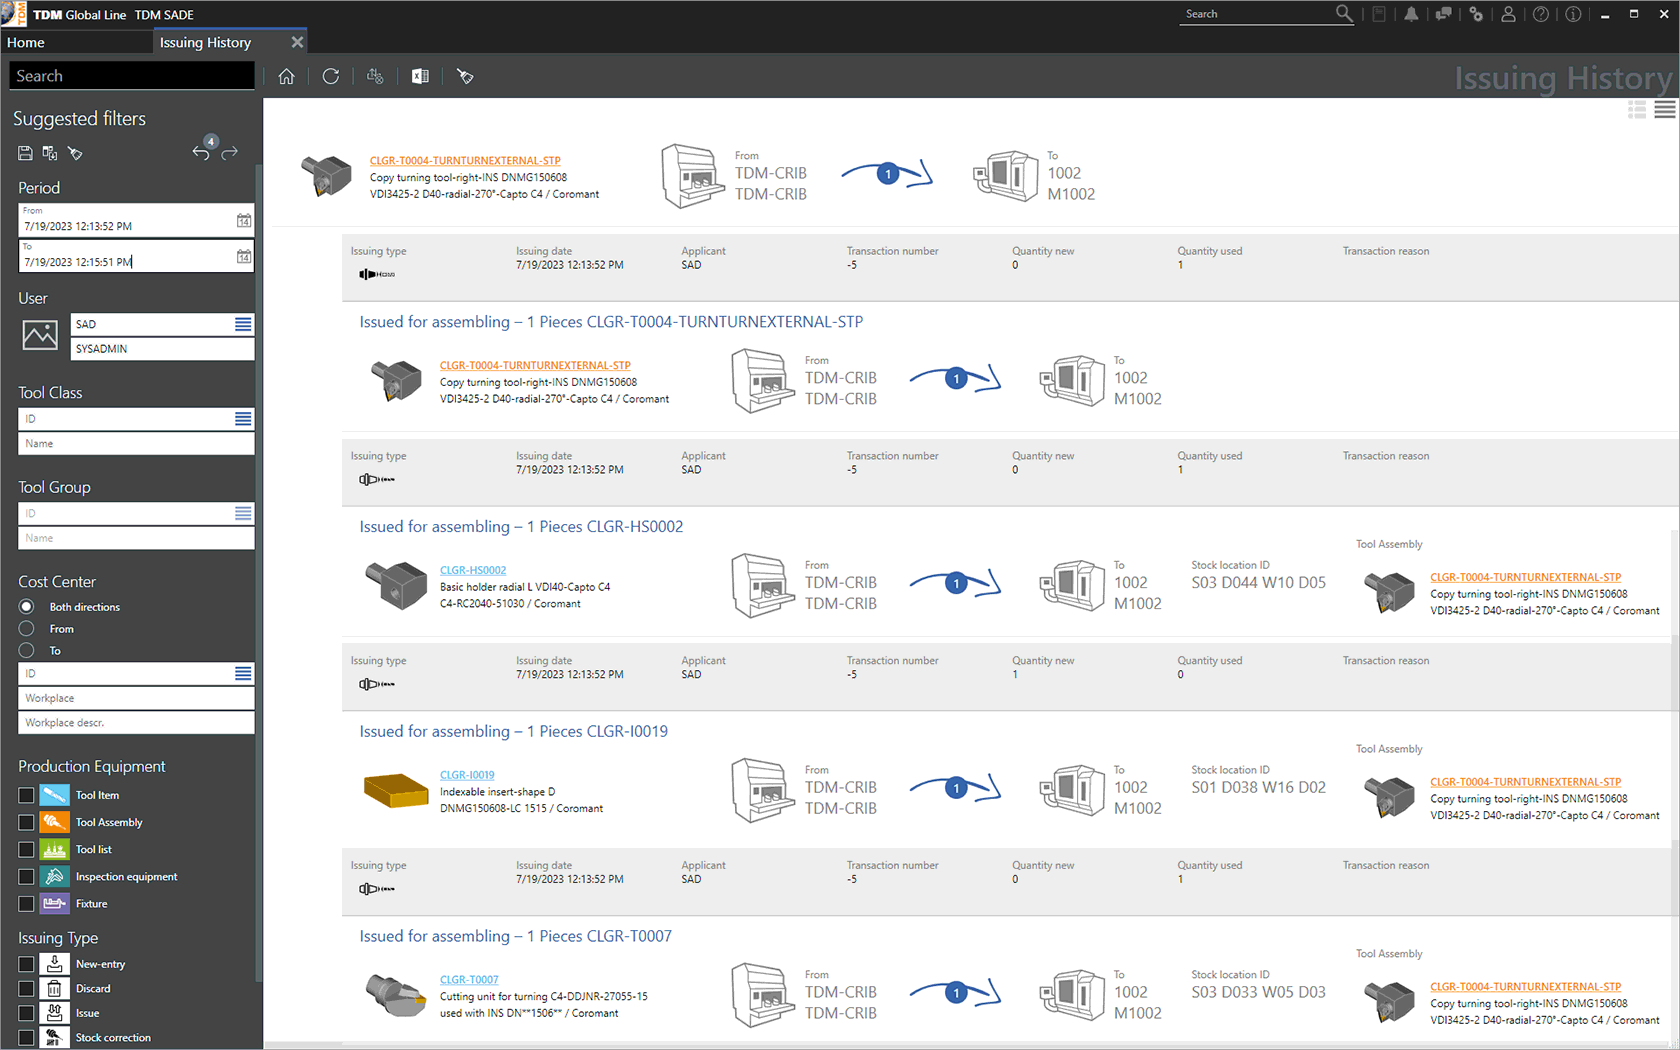Switch to the detailed card list view

click(1637, 110)
